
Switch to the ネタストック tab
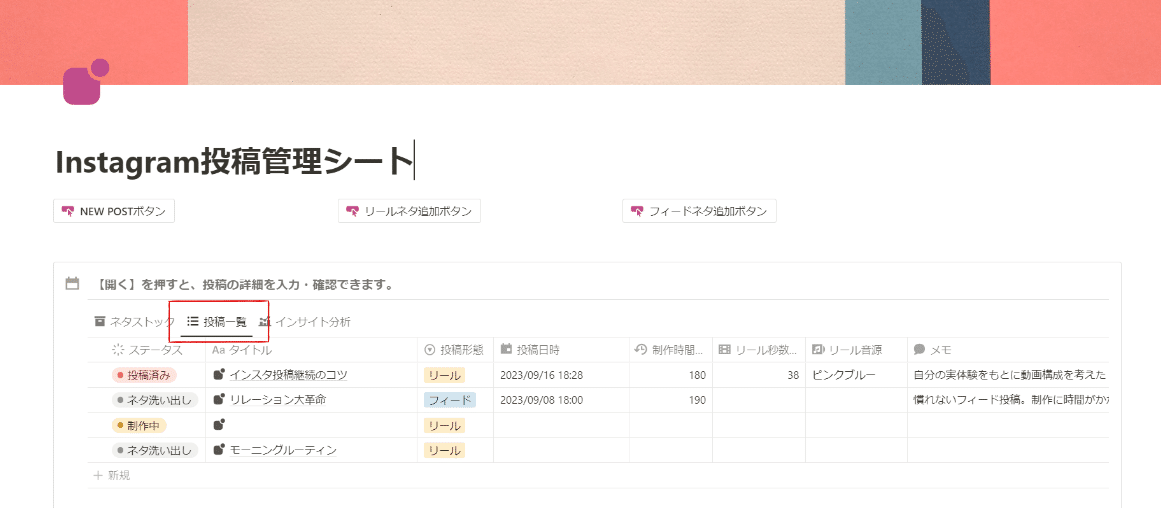[x=134, y=321]
